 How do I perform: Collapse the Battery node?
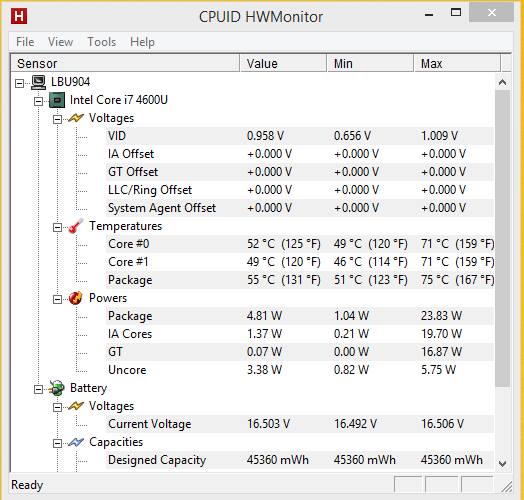(38, 389)
